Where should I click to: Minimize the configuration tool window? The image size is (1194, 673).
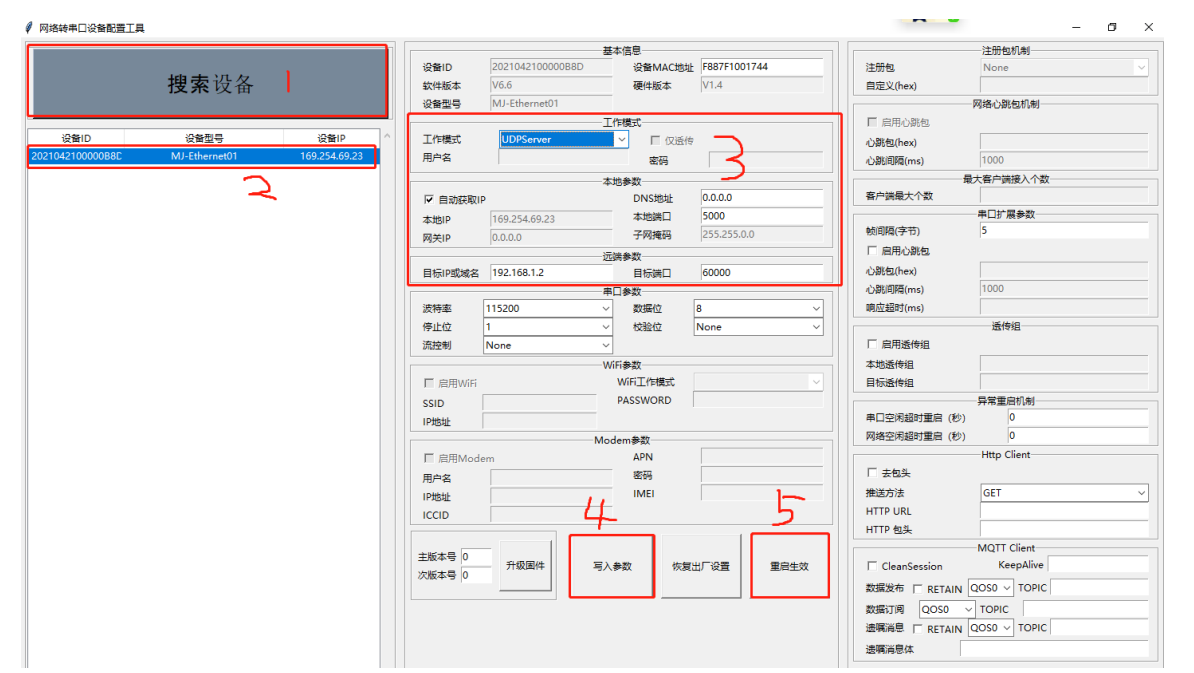1076,27
